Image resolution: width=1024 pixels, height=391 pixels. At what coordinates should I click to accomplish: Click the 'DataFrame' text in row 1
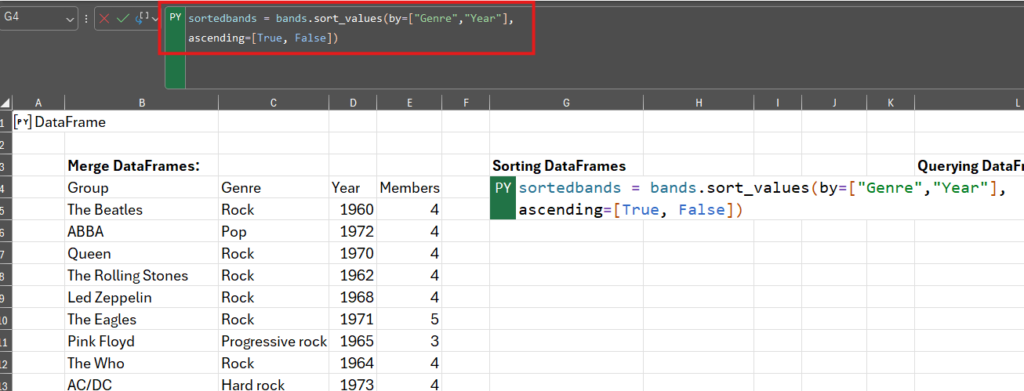[x=70, y=122]
